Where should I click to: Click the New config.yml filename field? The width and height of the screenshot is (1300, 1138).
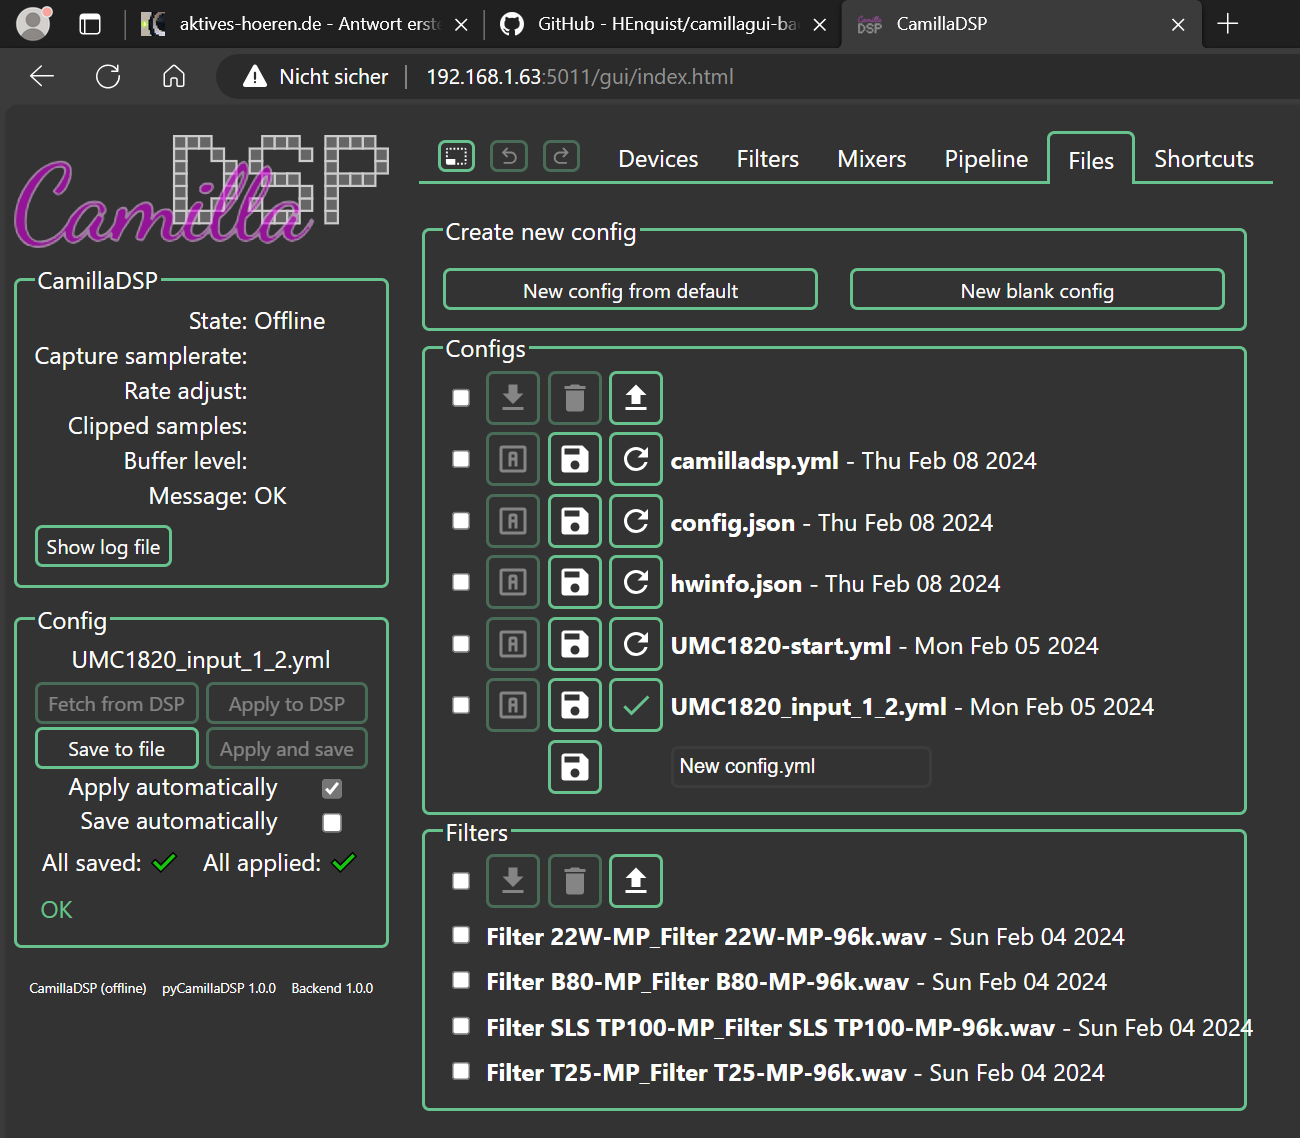[x=801, y=766]
